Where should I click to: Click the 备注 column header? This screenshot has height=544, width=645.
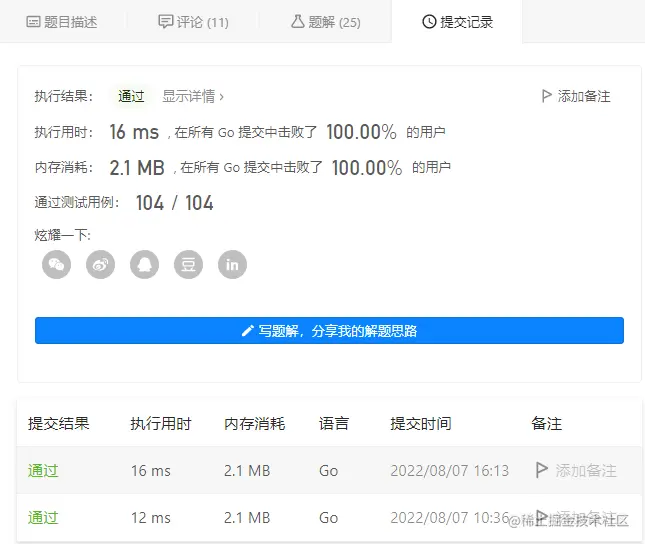[x=547, y=423]
